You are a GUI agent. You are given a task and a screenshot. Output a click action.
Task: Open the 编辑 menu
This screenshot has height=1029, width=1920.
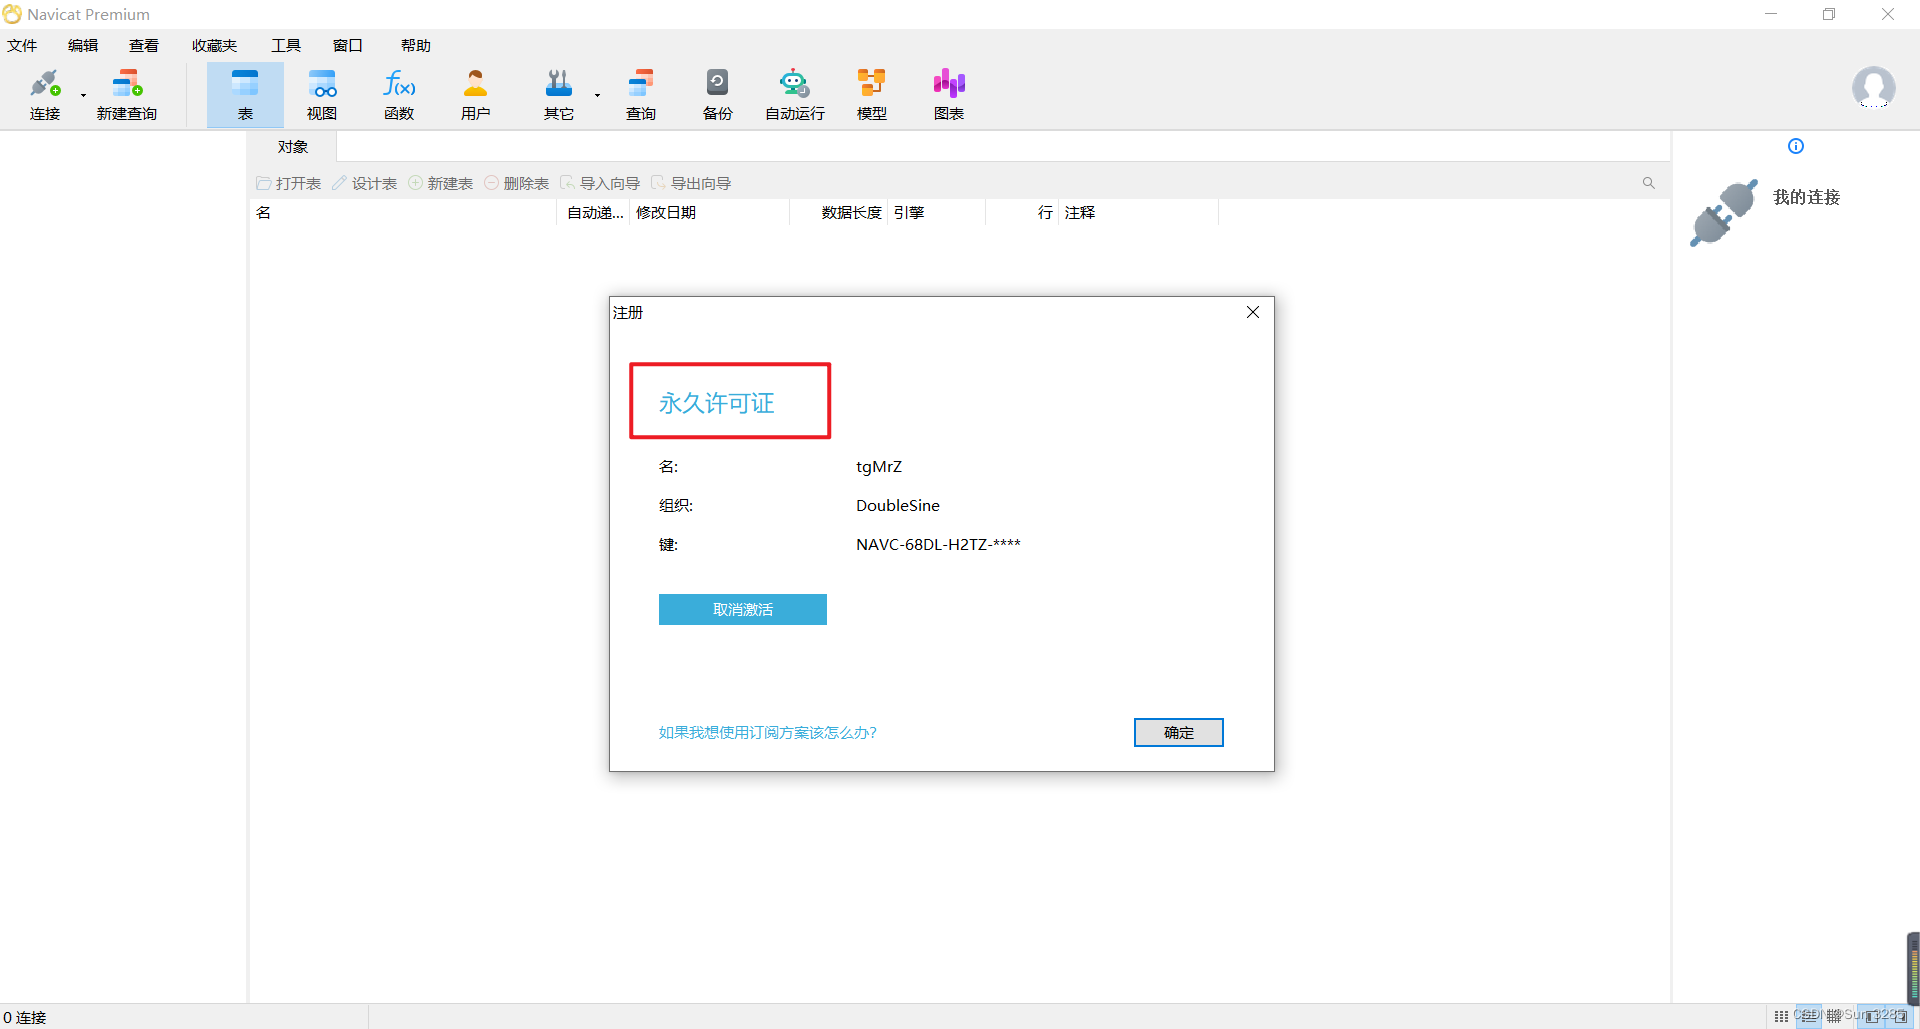click(x=83, y=46)
